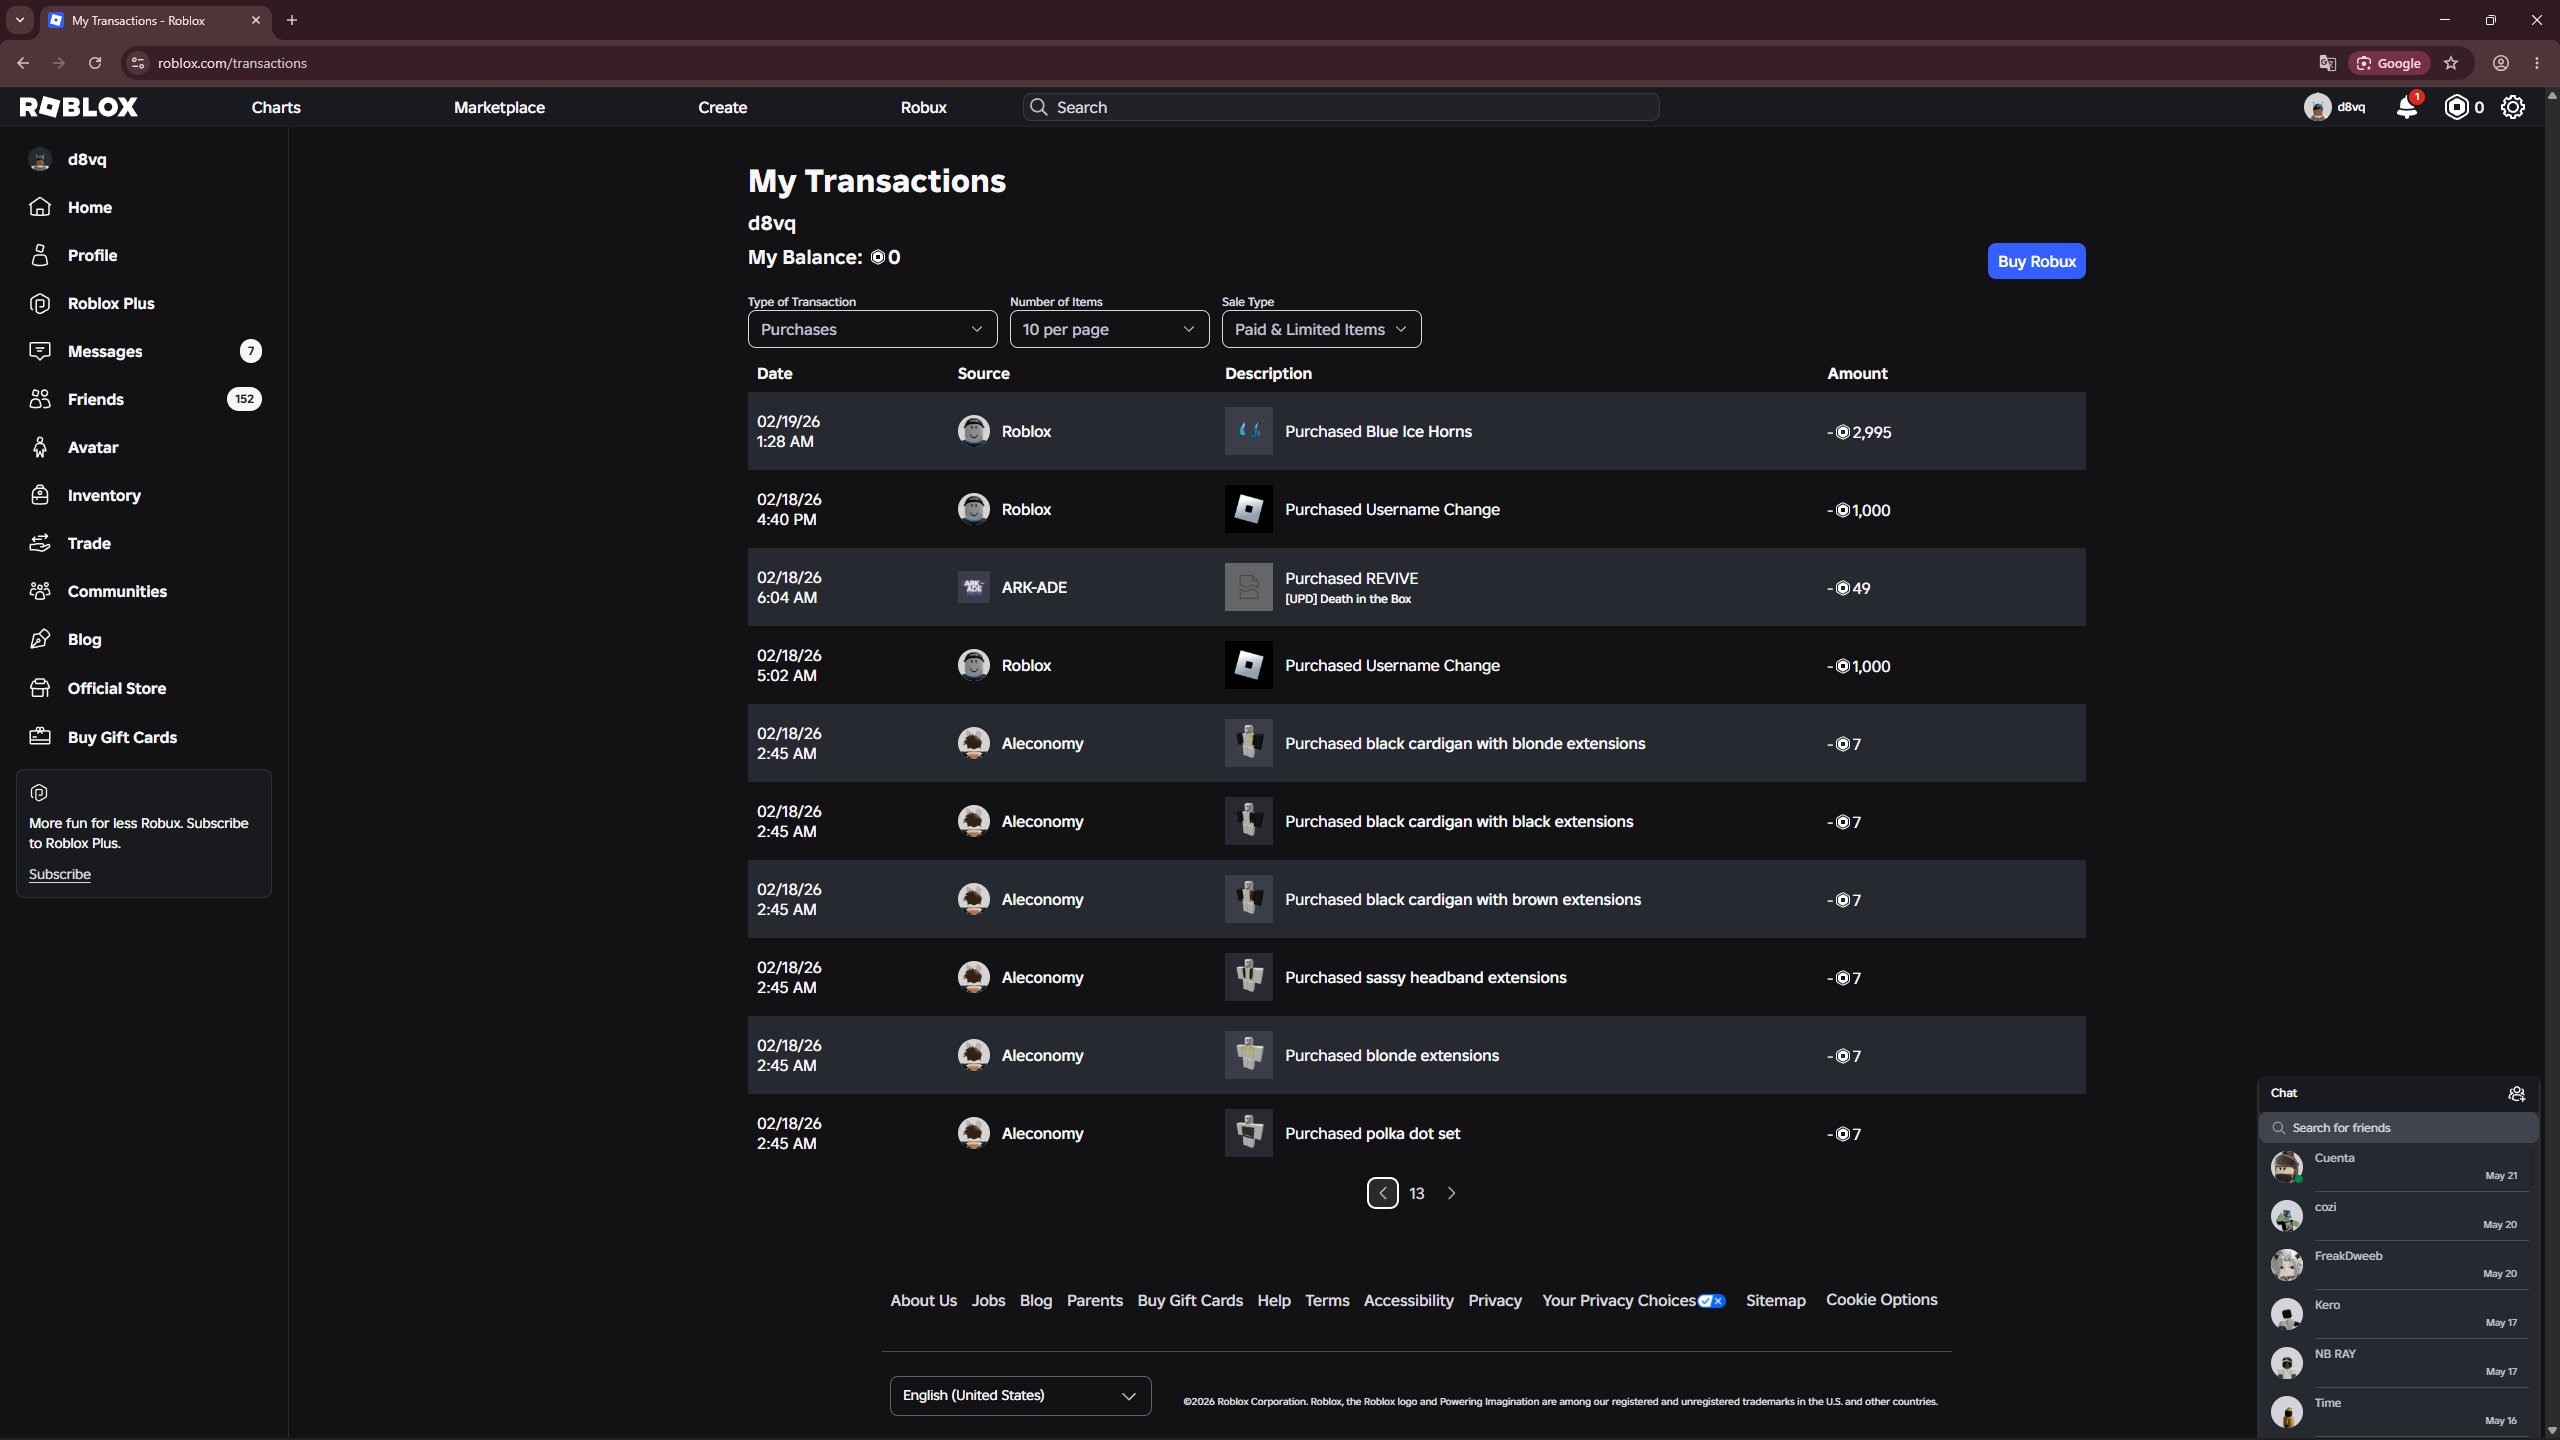Click Blue Ice Horns item thumbnail
This screenshot has height=1440, width=2560.
pyautogui.click(x=1249, y=431)
